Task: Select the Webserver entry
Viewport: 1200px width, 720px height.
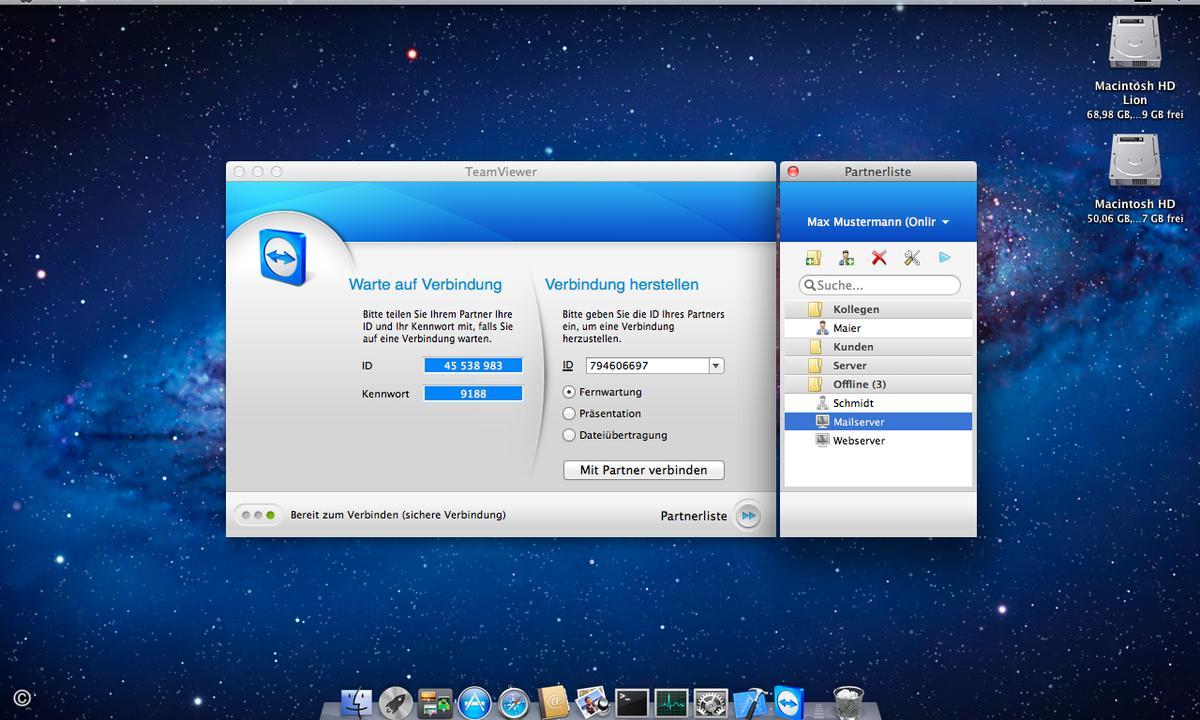Action: click(878, 440)
